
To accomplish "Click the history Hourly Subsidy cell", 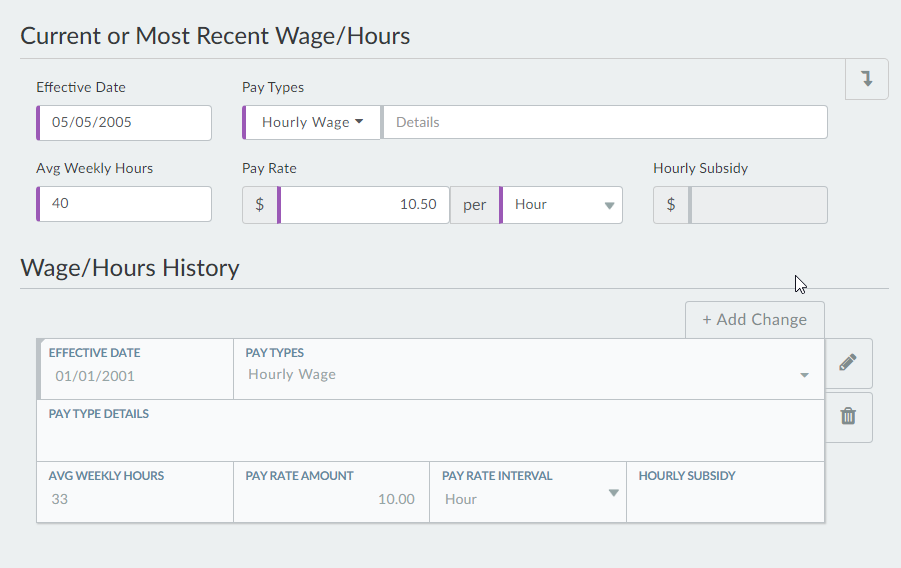I will 725,499.
